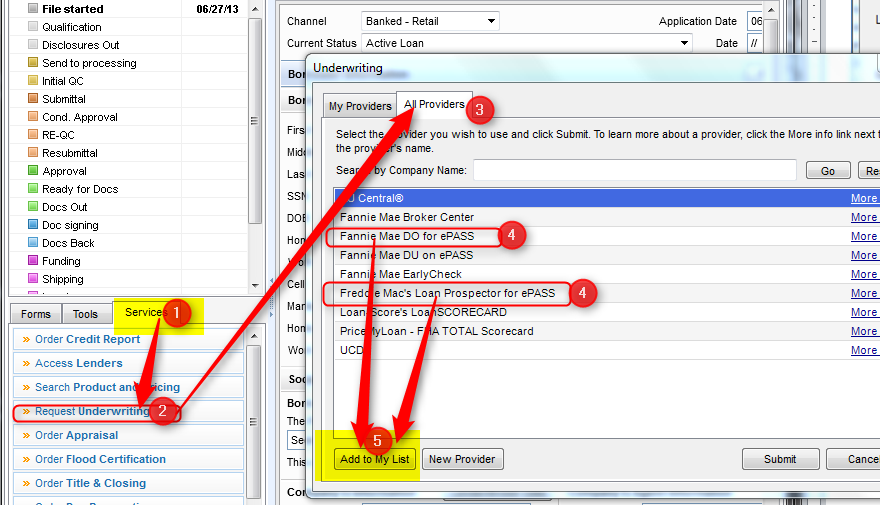Select the UCD provider row
Image resolution: width=880 pixels, height=505 pixels.
[x=607, y=351]
